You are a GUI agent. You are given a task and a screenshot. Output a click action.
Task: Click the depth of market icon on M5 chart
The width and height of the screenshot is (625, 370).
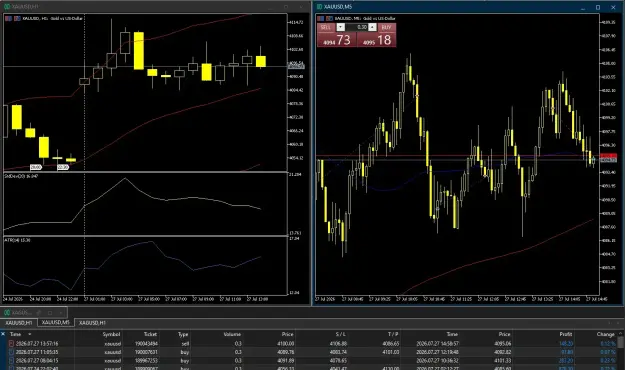point(330,18)
